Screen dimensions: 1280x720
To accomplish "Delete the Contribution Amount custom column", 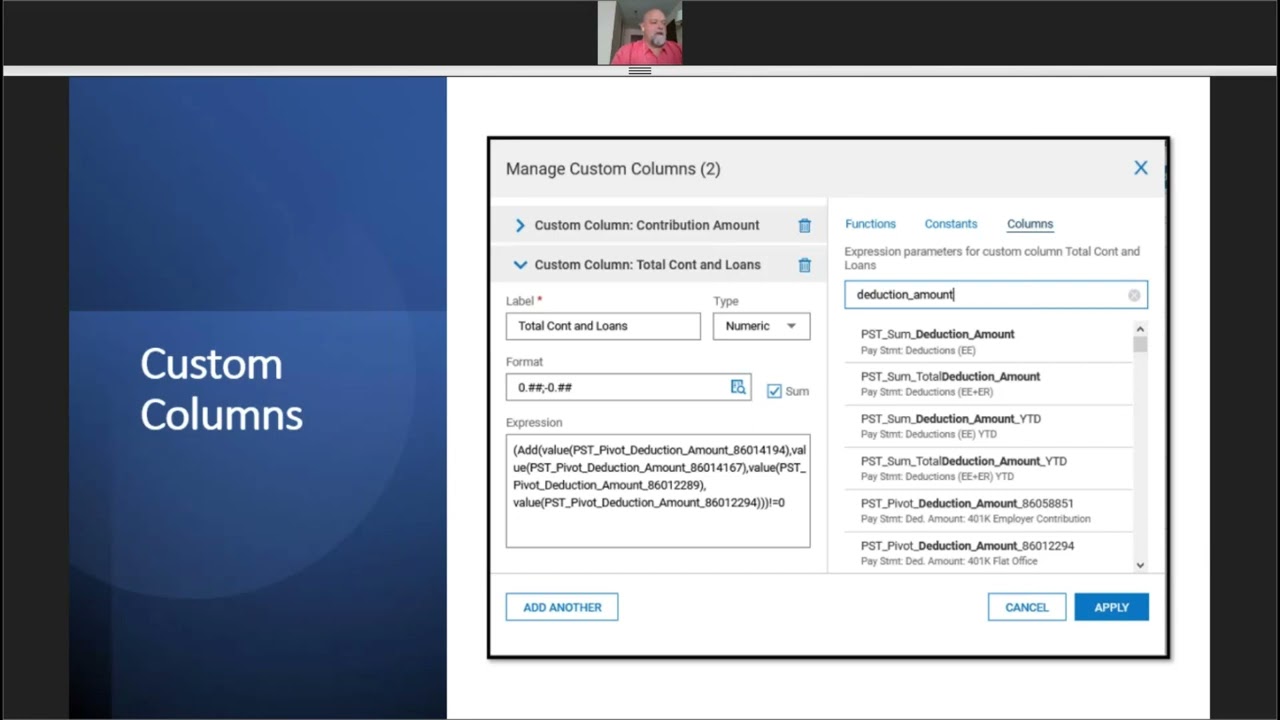I will [804, 226].
